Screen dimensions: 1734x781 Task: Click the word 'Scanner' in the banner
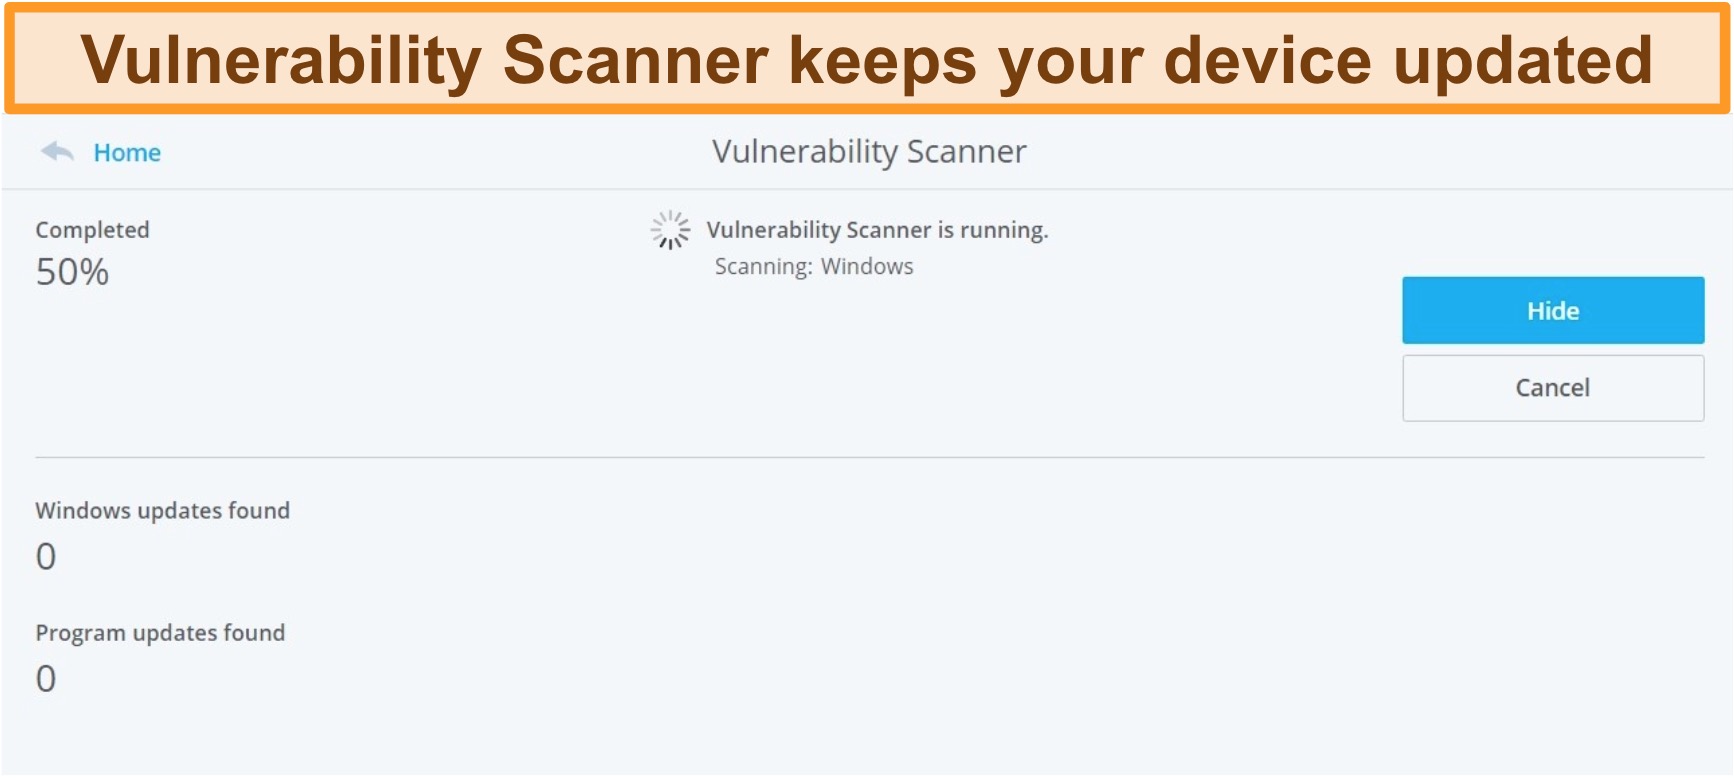coord(635,60)
